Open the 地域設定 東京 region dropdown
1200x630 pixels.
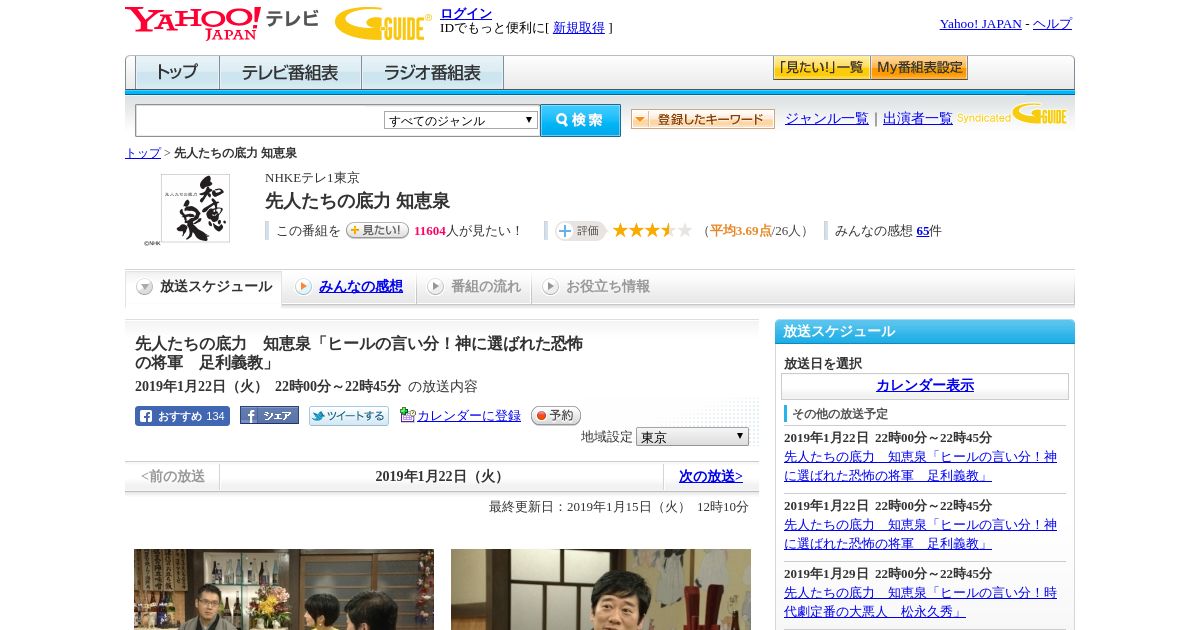coord(692,437)
